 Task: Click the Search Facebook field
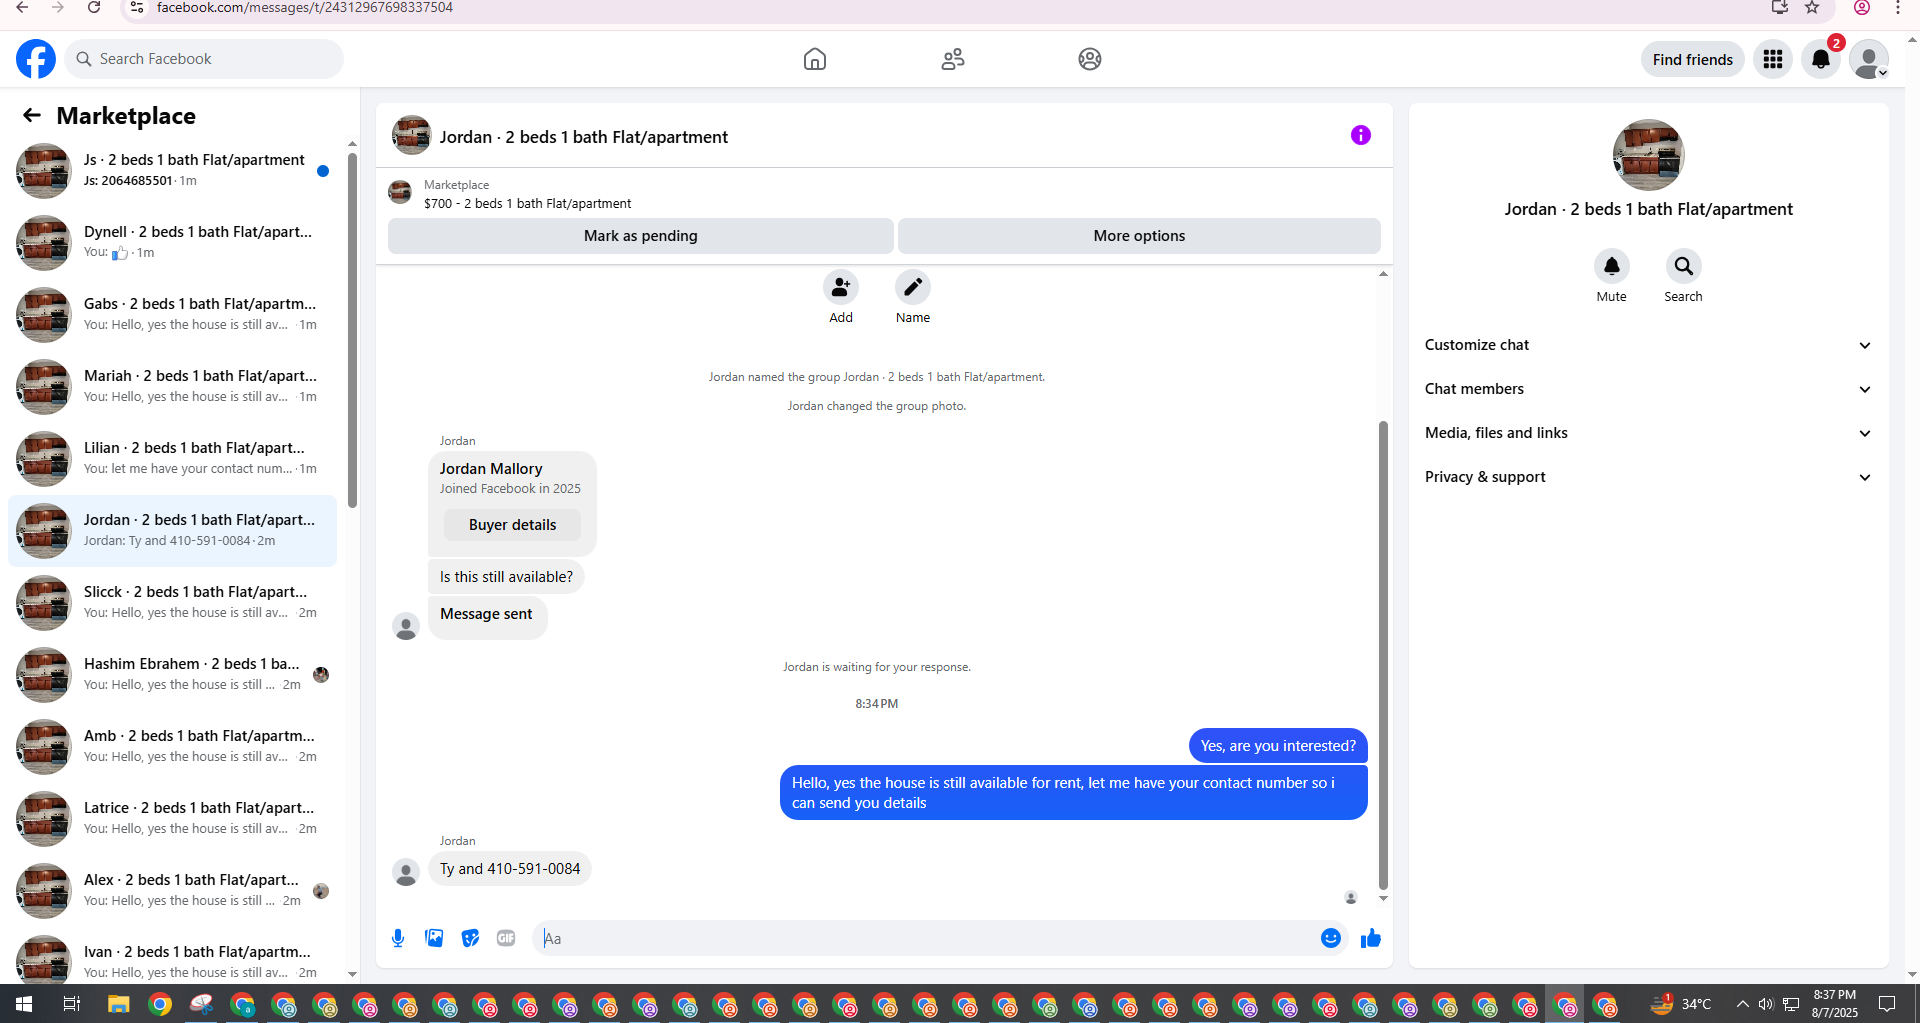[204, 59]
